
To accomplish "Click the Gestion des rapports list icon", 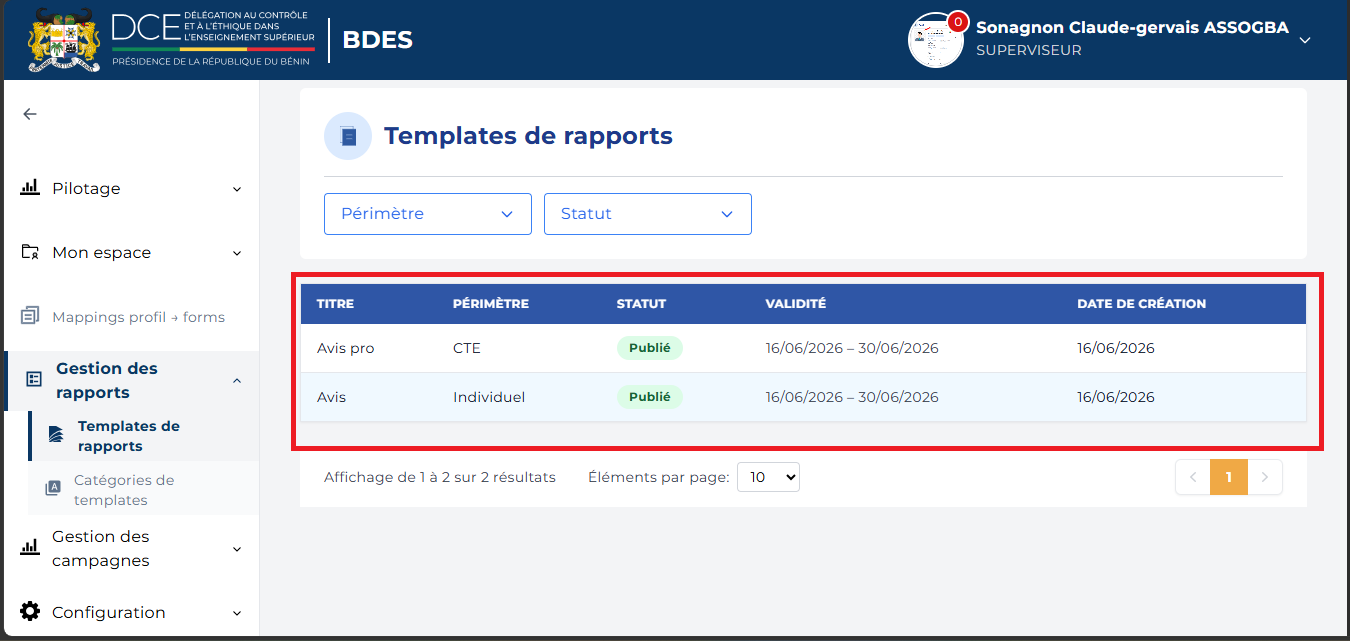I will click(34, 380).
